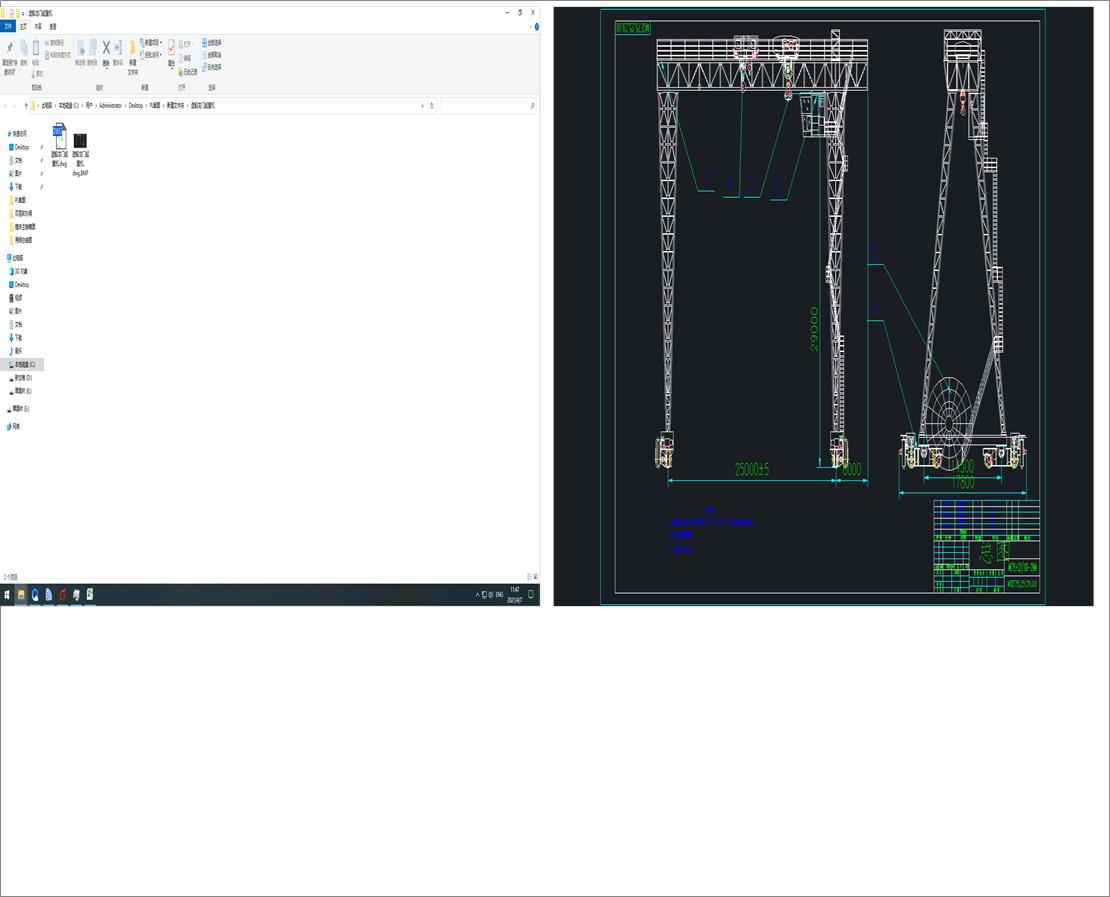Click the title block in the drawing
Screen dimensions: 1110x897
coord(987,546)
